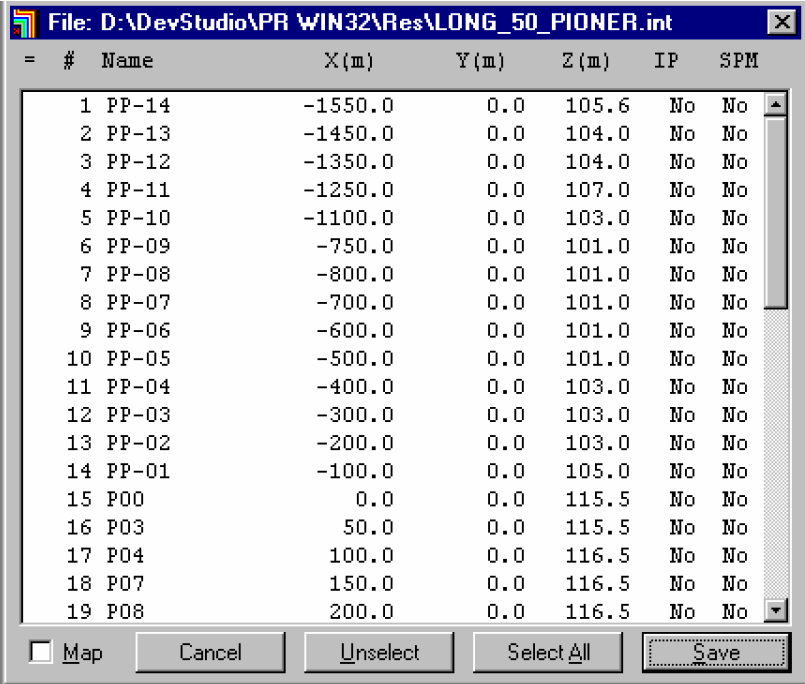Close the LONG_50_PIONER.int file dialog
This screenshot has height=684, width=805.
[x=781, y=22]
